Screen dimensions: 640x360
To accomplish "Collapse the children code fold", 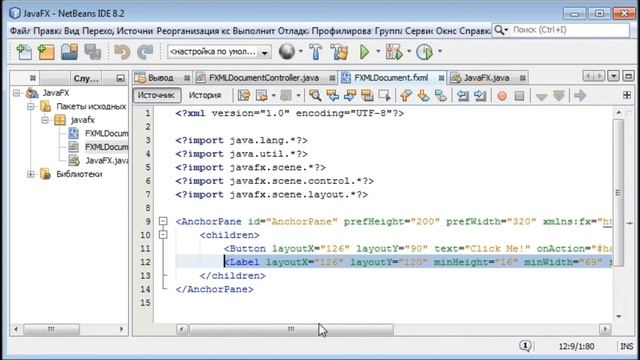I will click(163, 235).
